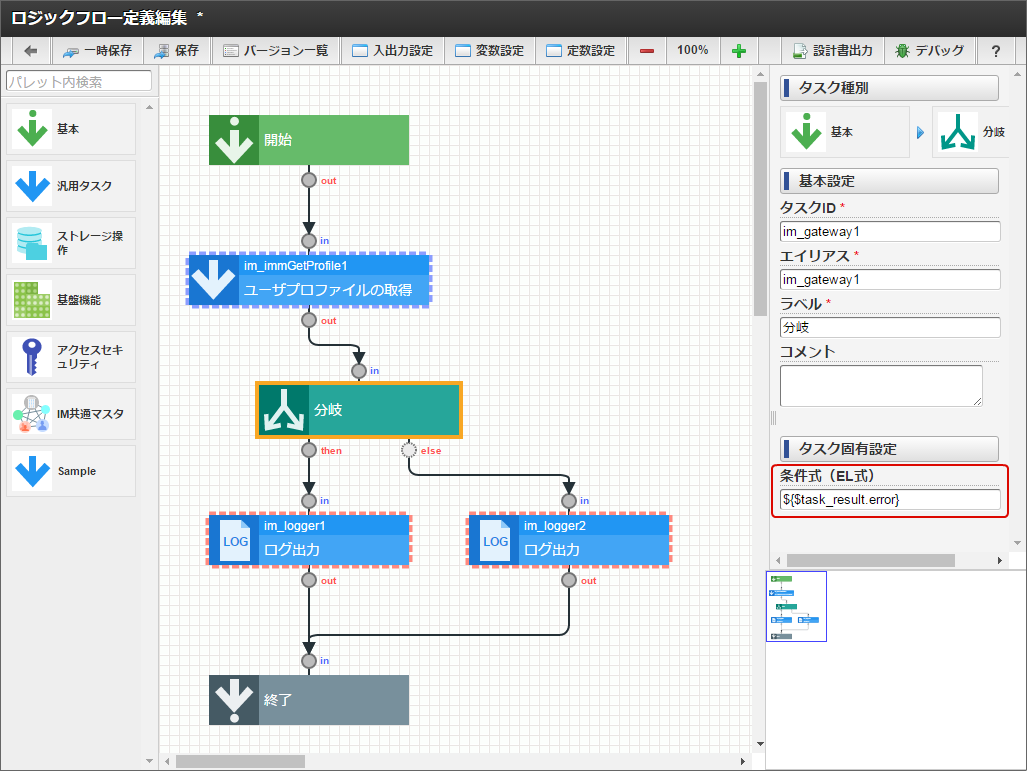Click the 100% zoom level button
Image resolution: width=1027 pixels, height=771 pixels.
(692, 50)
